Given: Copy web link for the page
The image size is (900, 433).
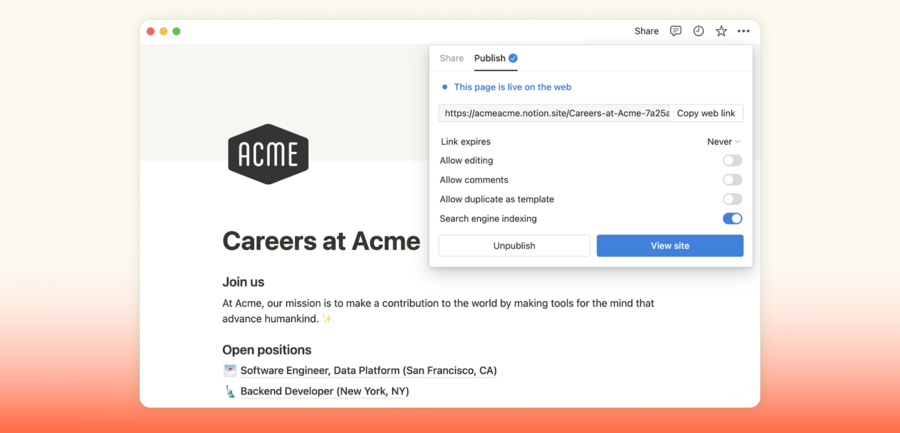Looking at the screenshot, I should pos(706,113).
